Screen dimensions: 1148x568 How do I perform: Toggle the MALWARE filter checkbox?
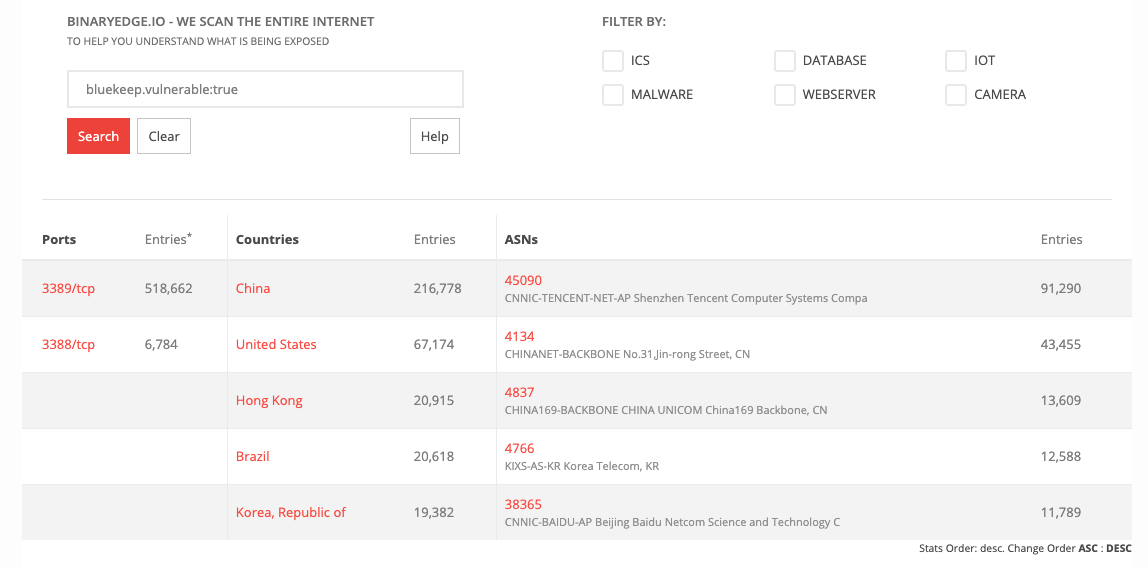(x=613, y=94)
